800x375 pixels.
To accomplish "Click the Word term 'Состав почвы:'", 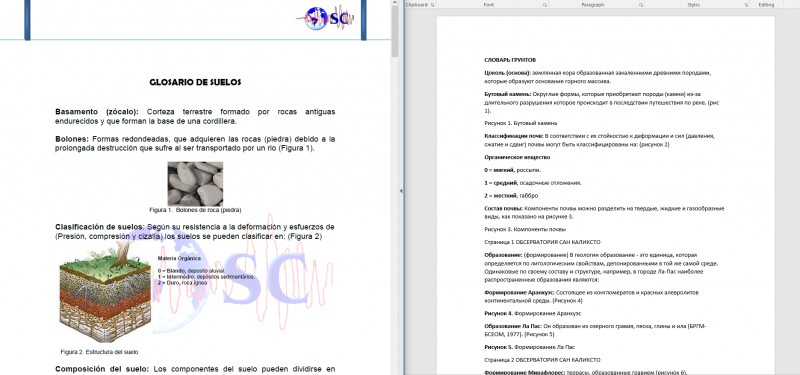I will pyautogui.click(x=503, y=209).
